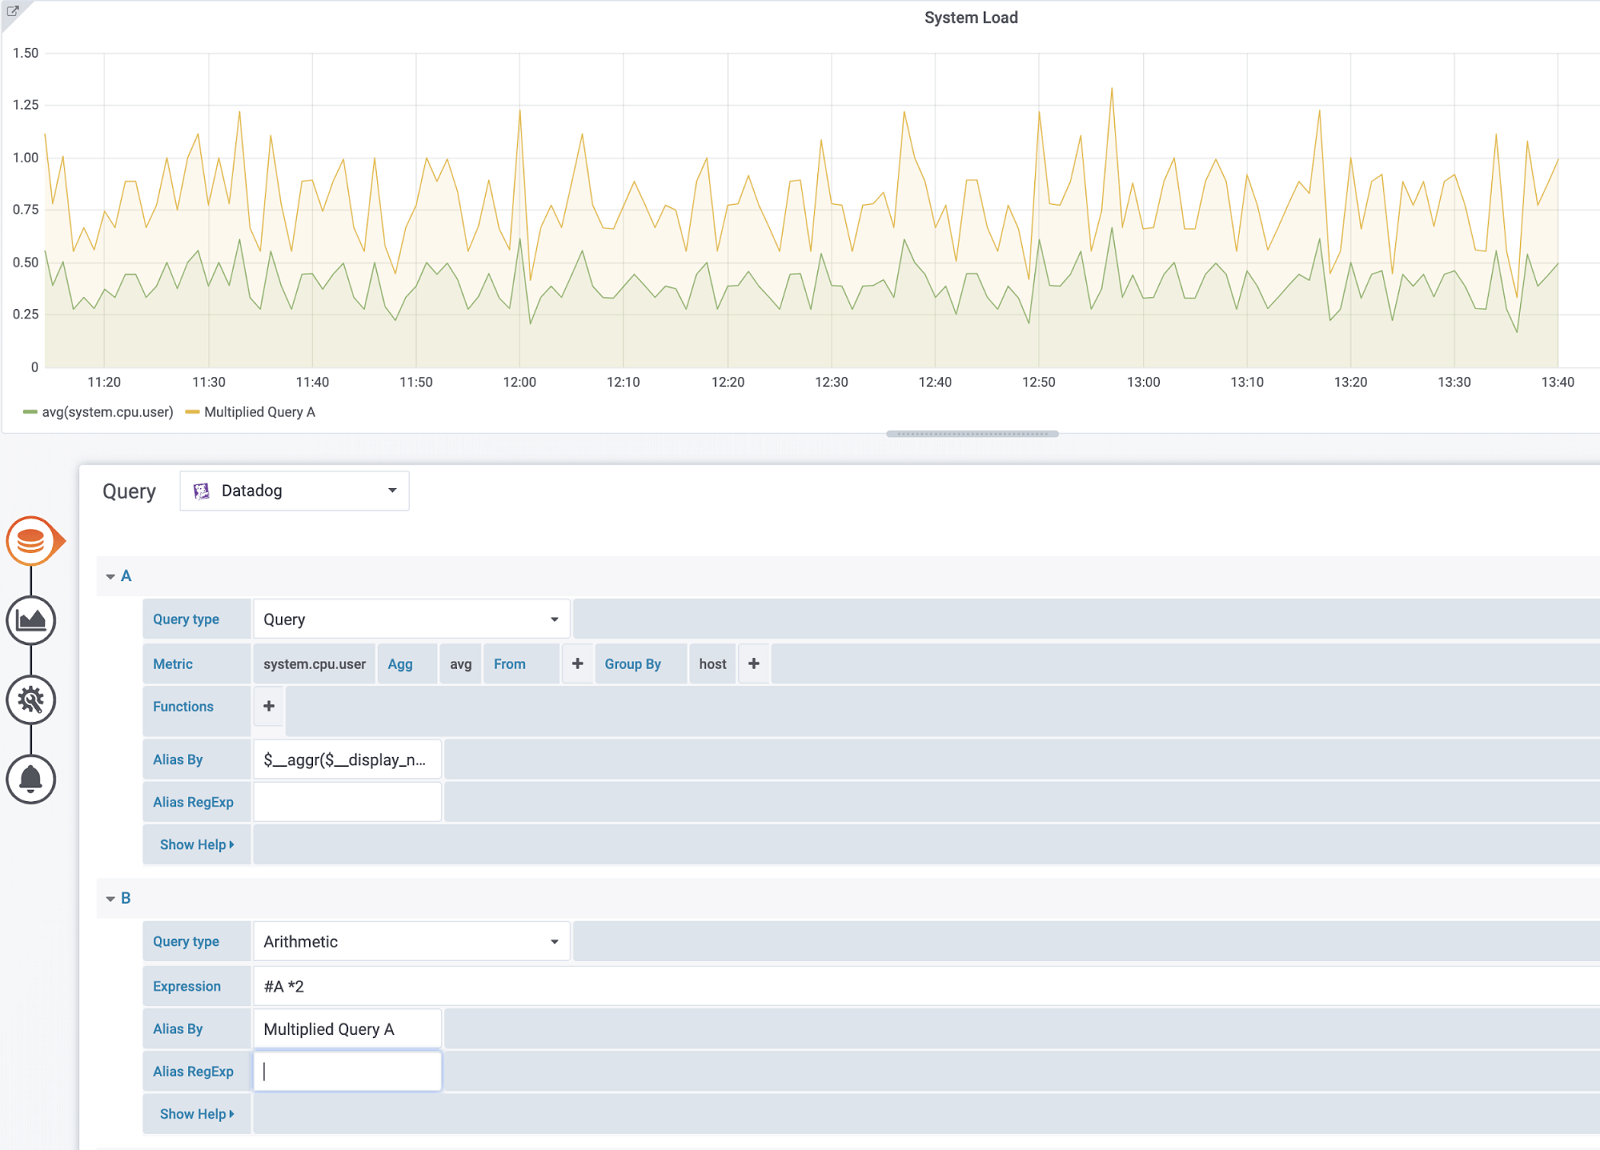Open the Queries tab database icon
Screen dimensions: 1600x1150
point(31,541)
